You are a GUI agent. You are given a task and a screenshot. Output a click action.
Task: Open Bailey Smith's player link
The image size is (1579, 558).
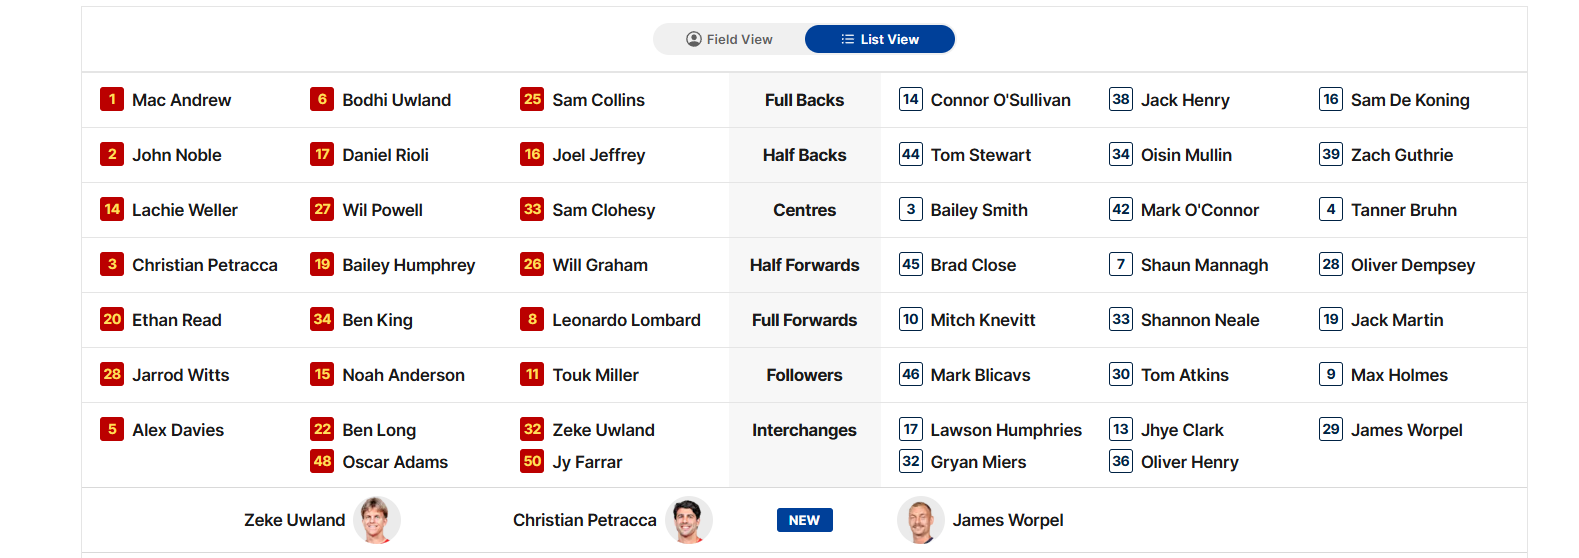point(979,210)
